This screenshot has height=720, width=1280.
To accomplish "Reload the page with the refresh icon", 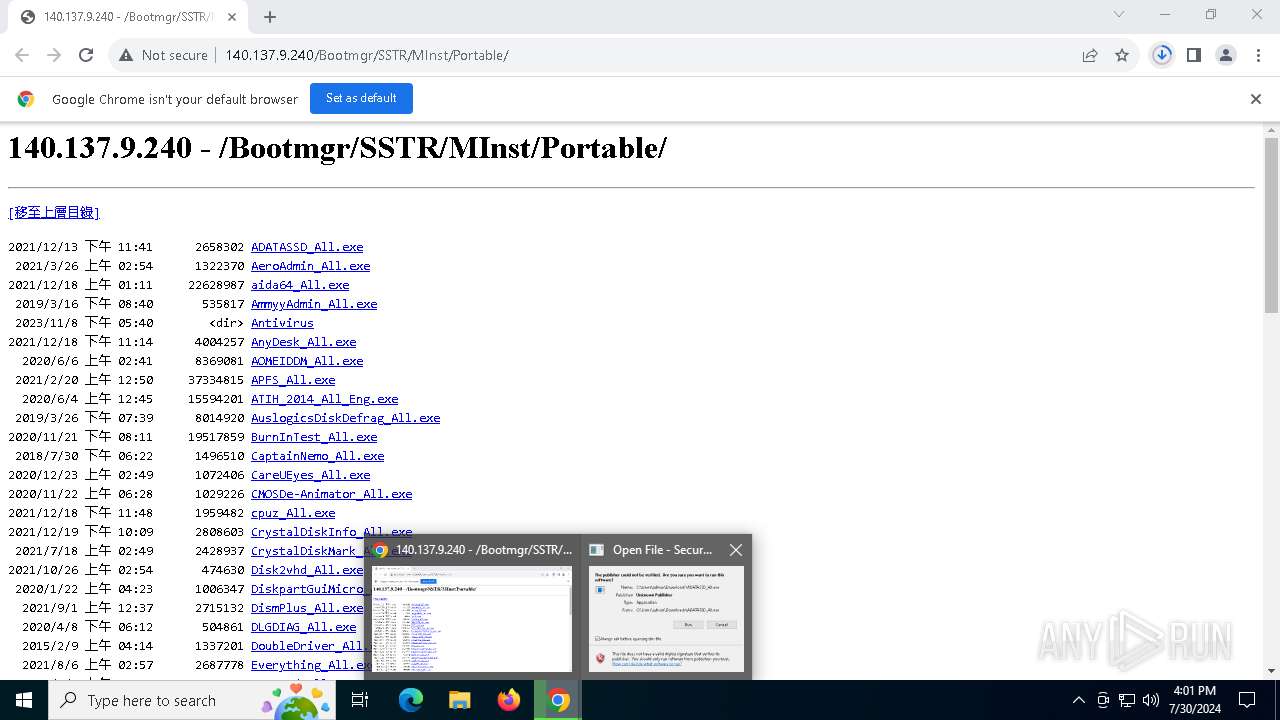I will coord(86,55).
